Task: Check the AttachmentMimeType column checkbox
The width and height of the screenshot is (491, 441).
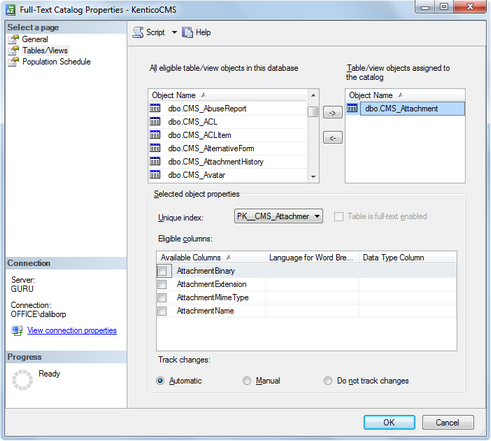Action: 162,298
